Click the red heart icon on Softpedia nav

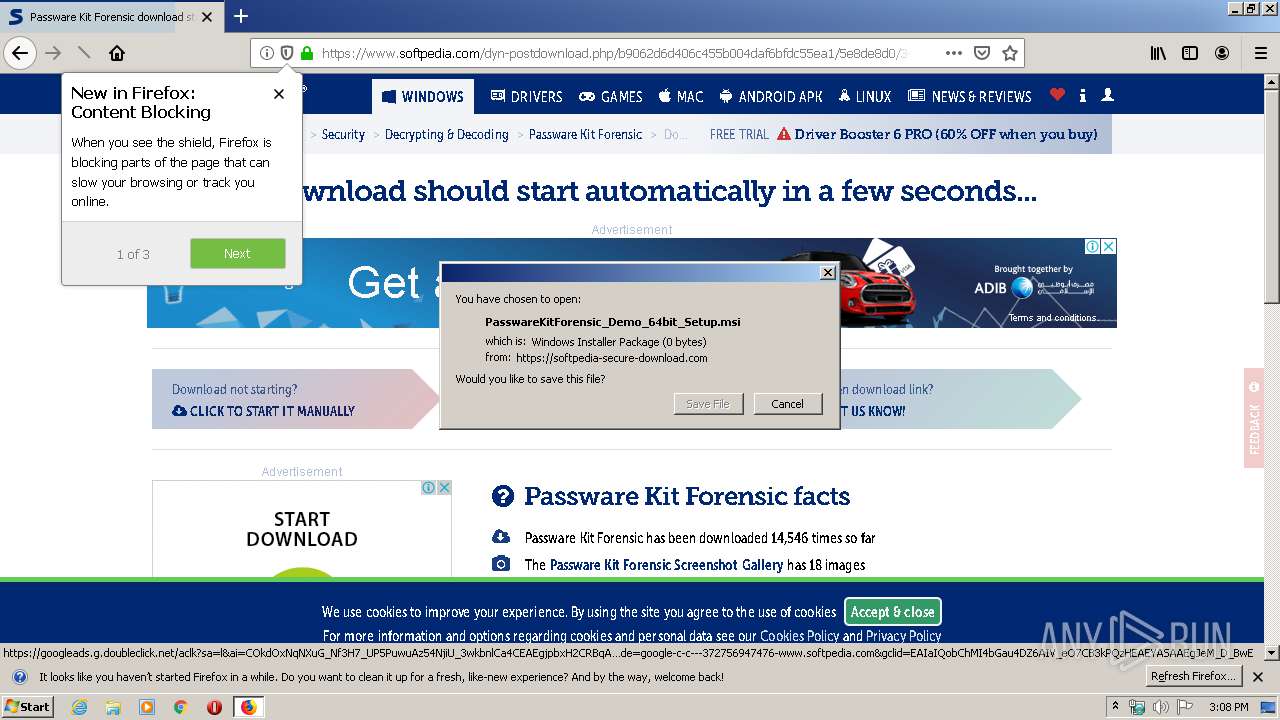pos(1057,95)
